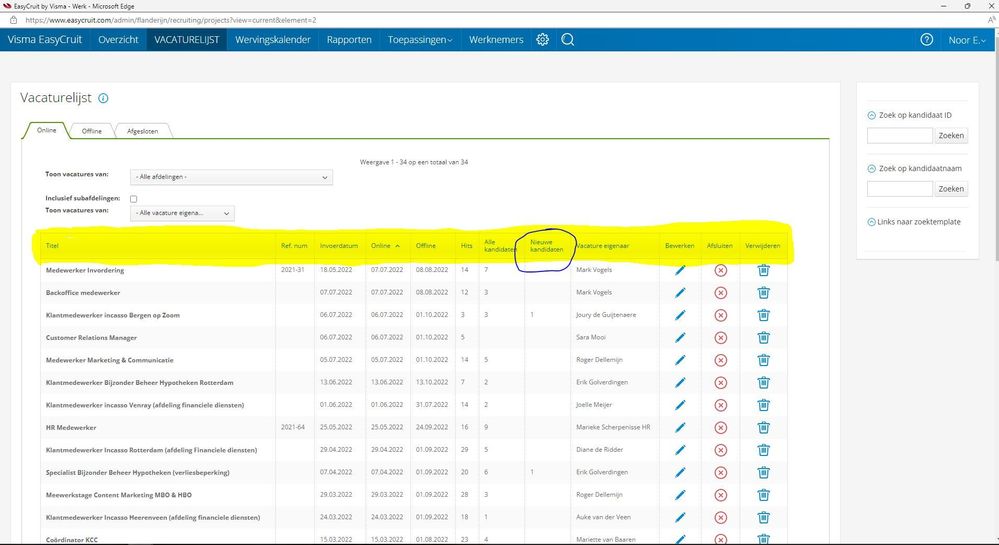Viewport: 999px width, 545px height.
Task: Edit Klantmedewerker incasso Bergen op Zoom vacancy
Action: pos(680,315)
